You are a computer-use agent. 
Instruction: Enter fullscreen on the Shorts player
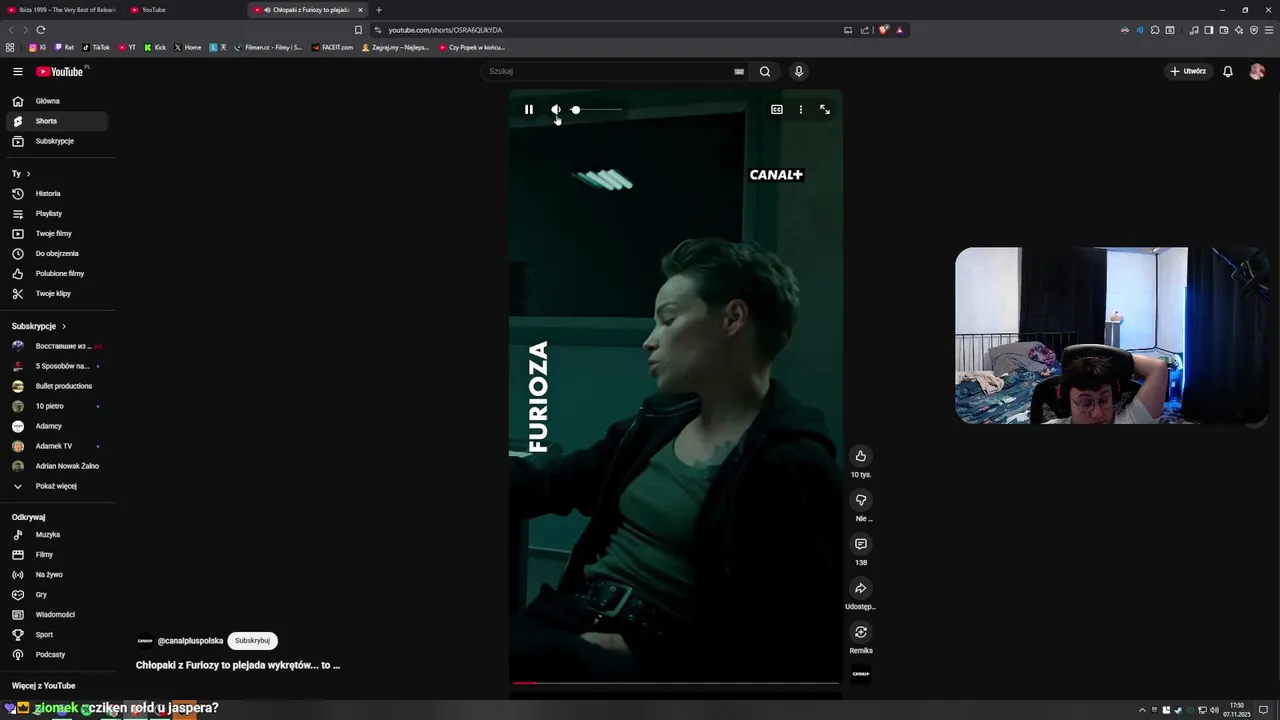coord(825,109)
